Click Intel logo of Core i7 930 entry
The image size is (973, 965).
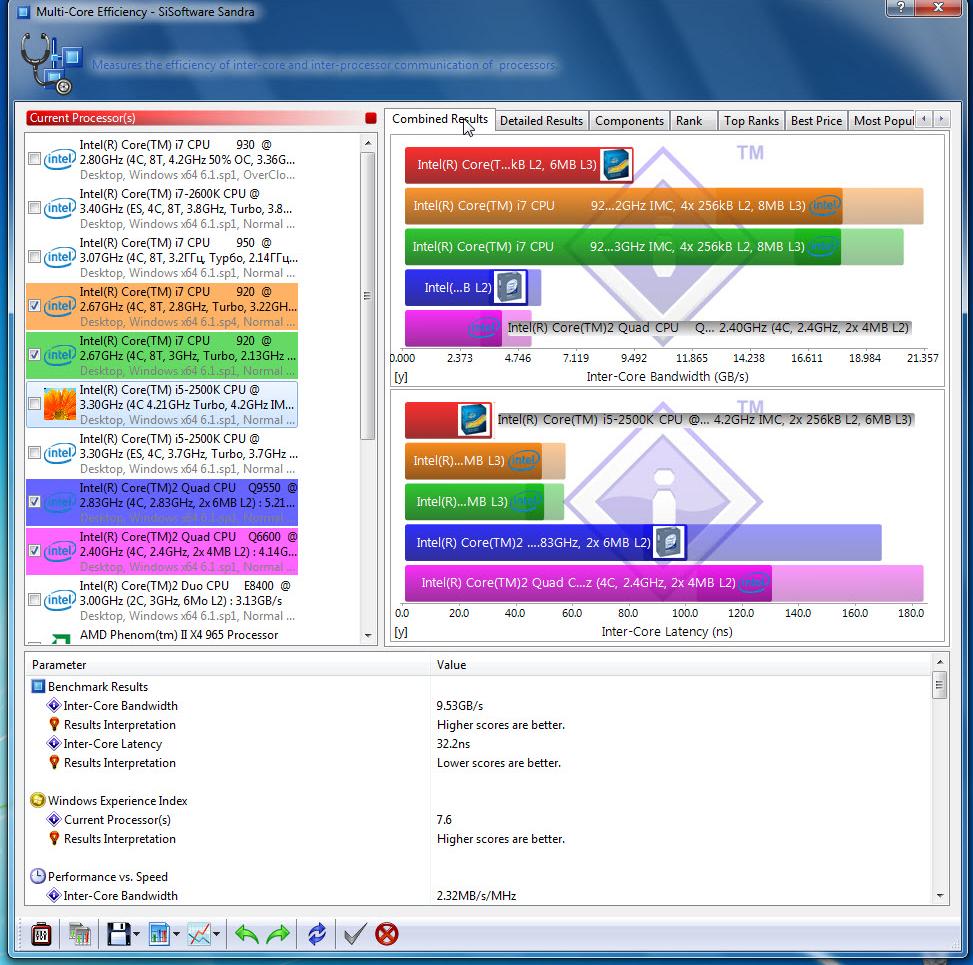click(60, 159)
